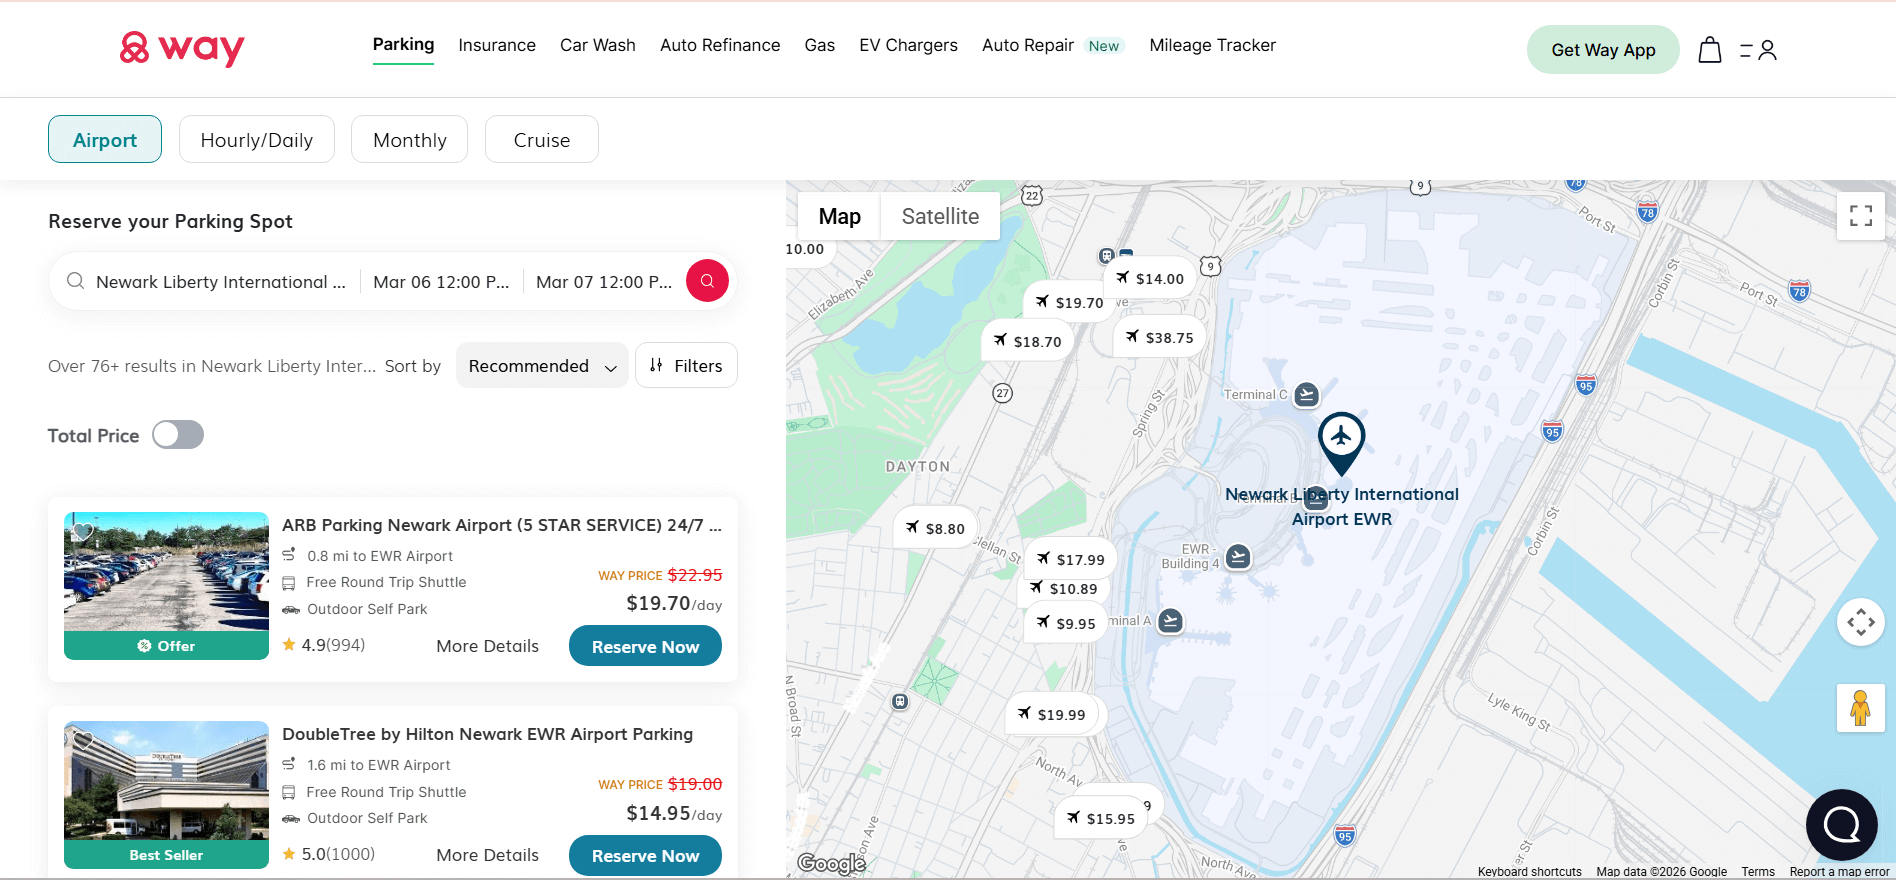The height and width of the screenshot is (880, 1896).
Task: Click the Newark Liberty airport pin
Action: (x=1341, y=443)
